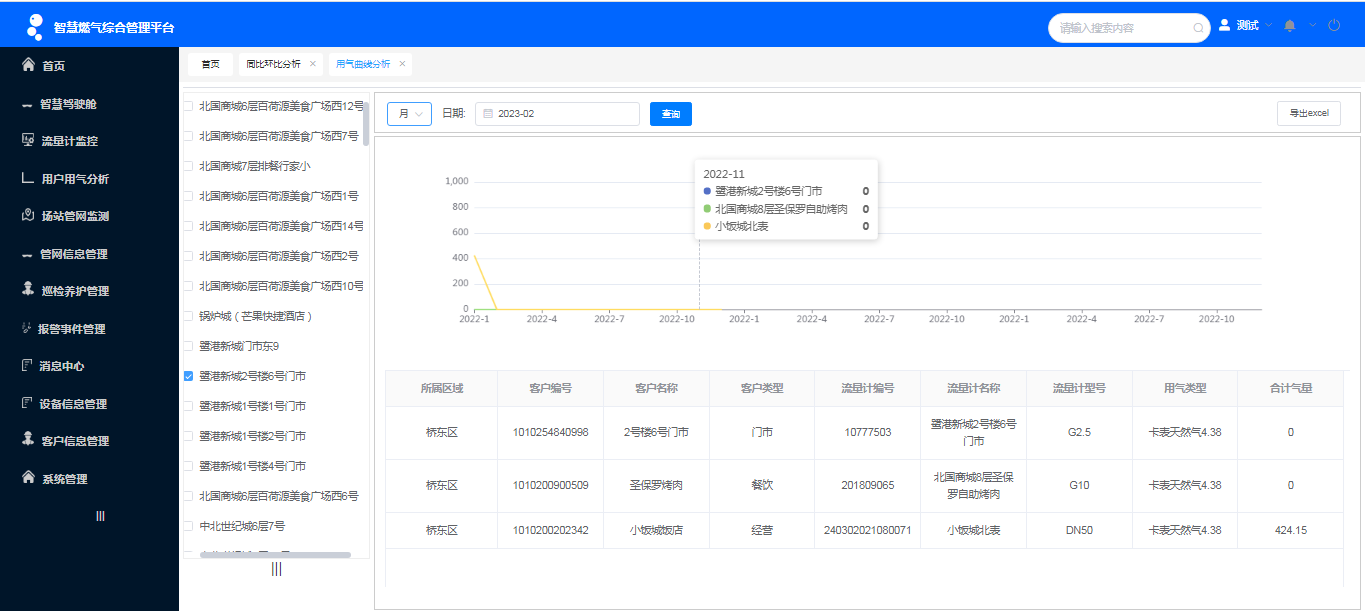The width and height of the screenshot is (1365, 611).
Task: Open the 测试 user dropdown arrow
Action: 1269,25
